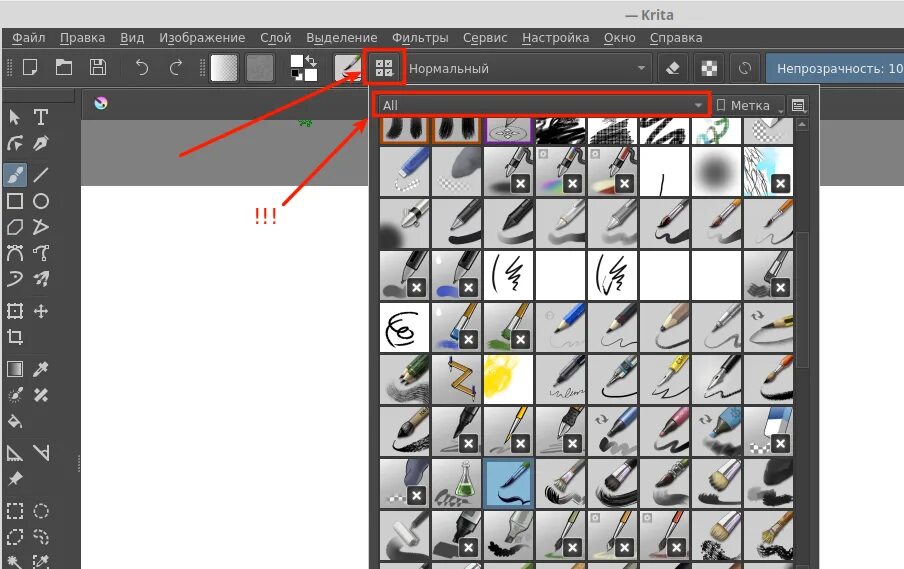Open the brush settings editor
Screen dimensions: 904x569
coord(348,68)
